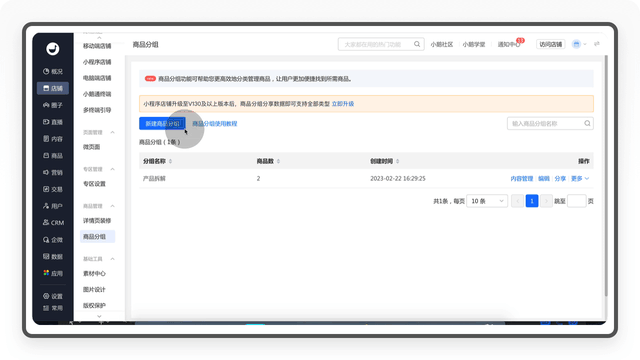Click the page vertical scrollbar
Screen dimensions: 640x360
(x=606, y=176)
